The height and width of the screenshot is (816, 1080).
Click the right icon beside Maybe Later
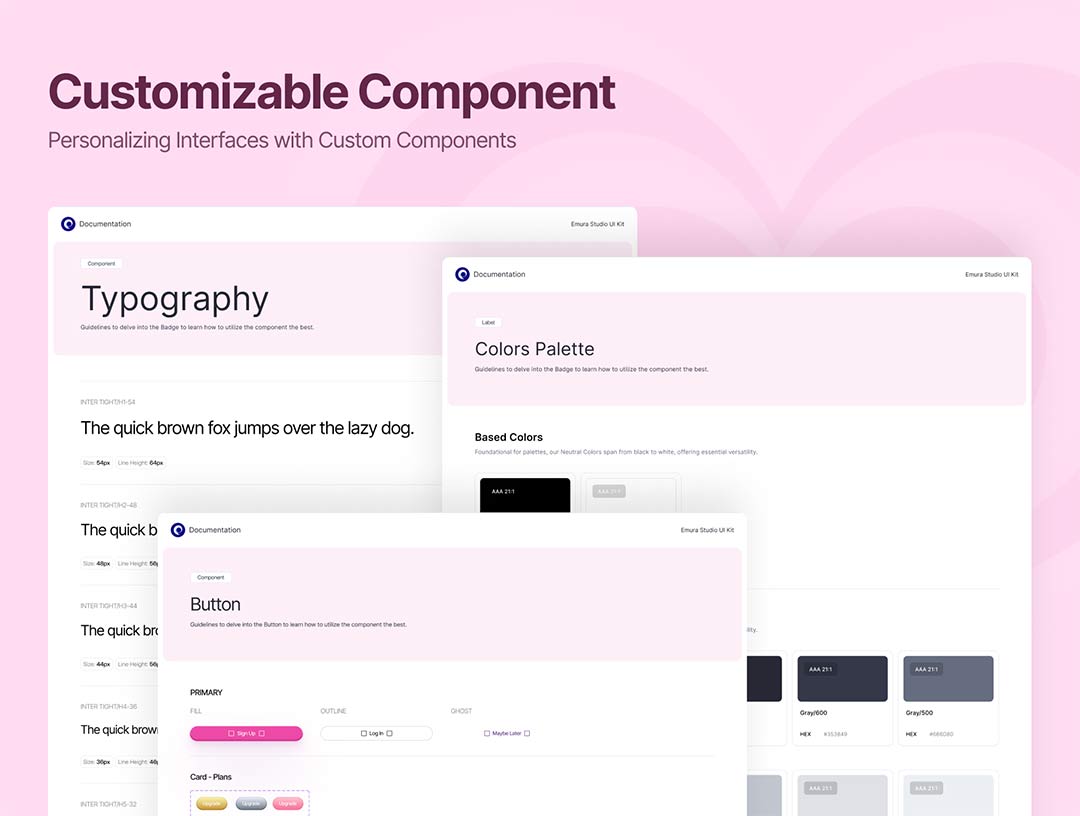point(527,733)
